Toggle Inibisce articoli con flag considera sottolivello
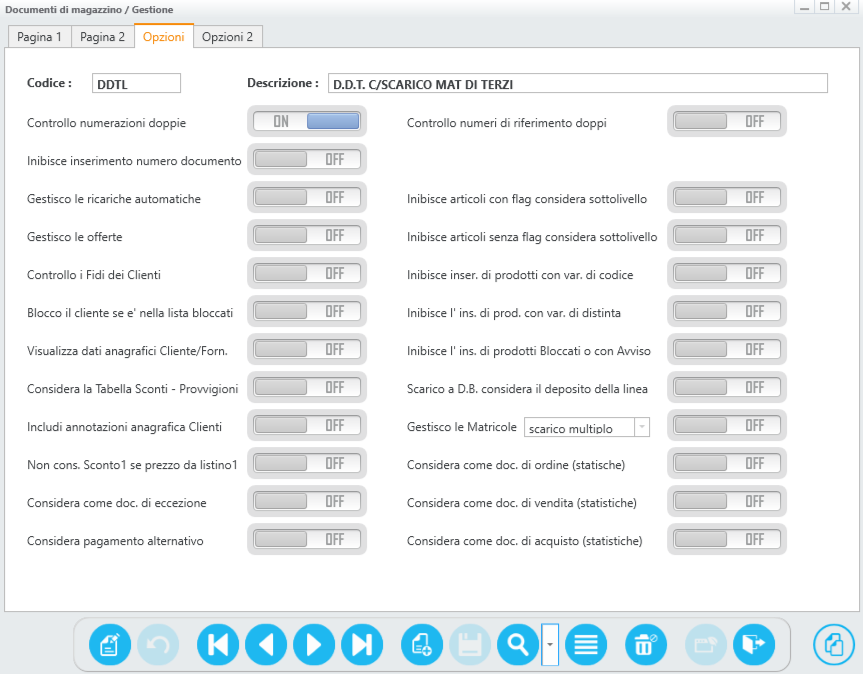 727,198
